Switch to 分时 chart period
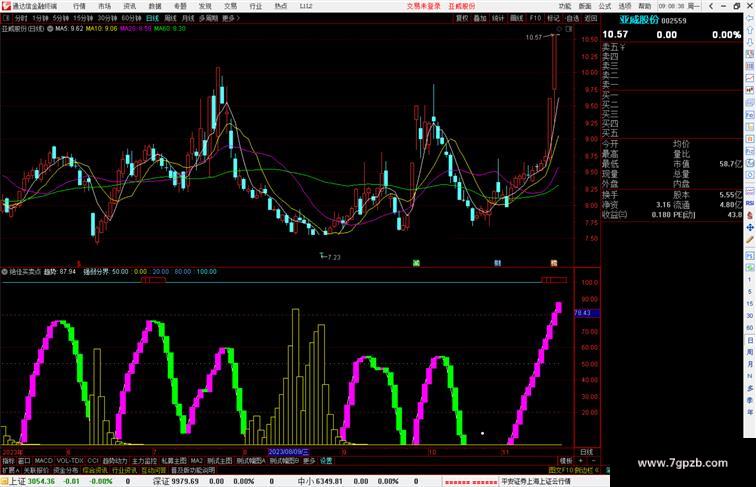Screen dimensions: 756x487 coord(21,18)
